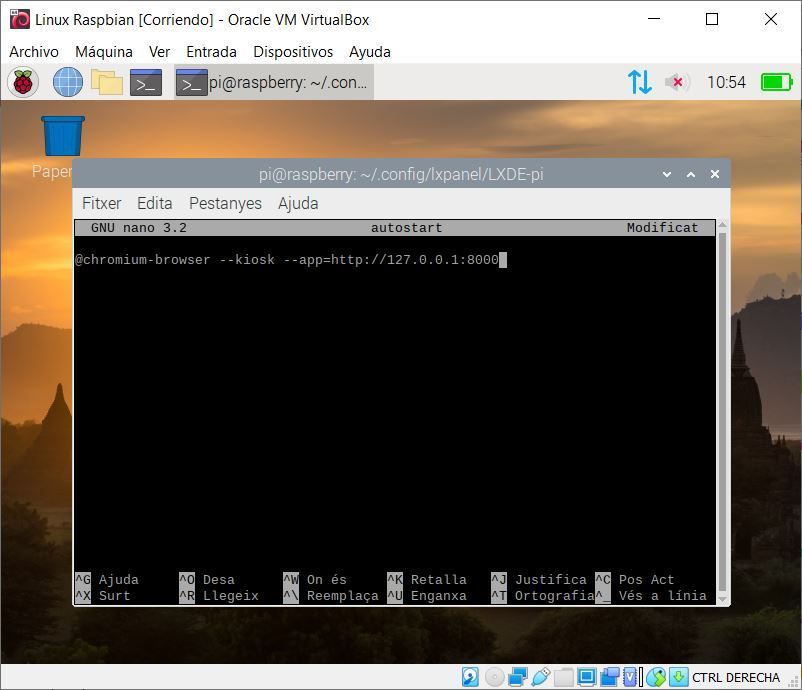Viewport: 802px width, 690px height.
Task: Click the VirtualBox shared folders status icon
Action: [563, 677]
